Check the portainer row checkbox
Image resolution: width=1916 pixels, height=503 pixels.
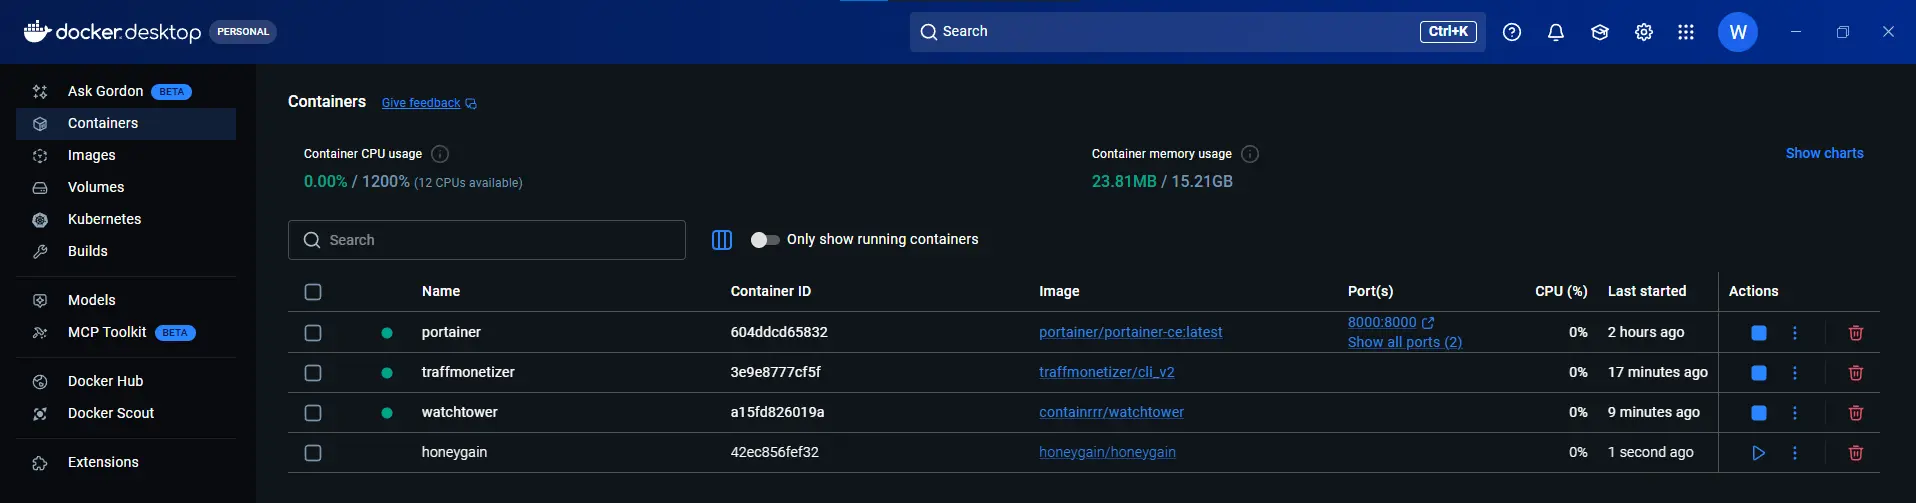pyautogui.click(x=313, y=333)
